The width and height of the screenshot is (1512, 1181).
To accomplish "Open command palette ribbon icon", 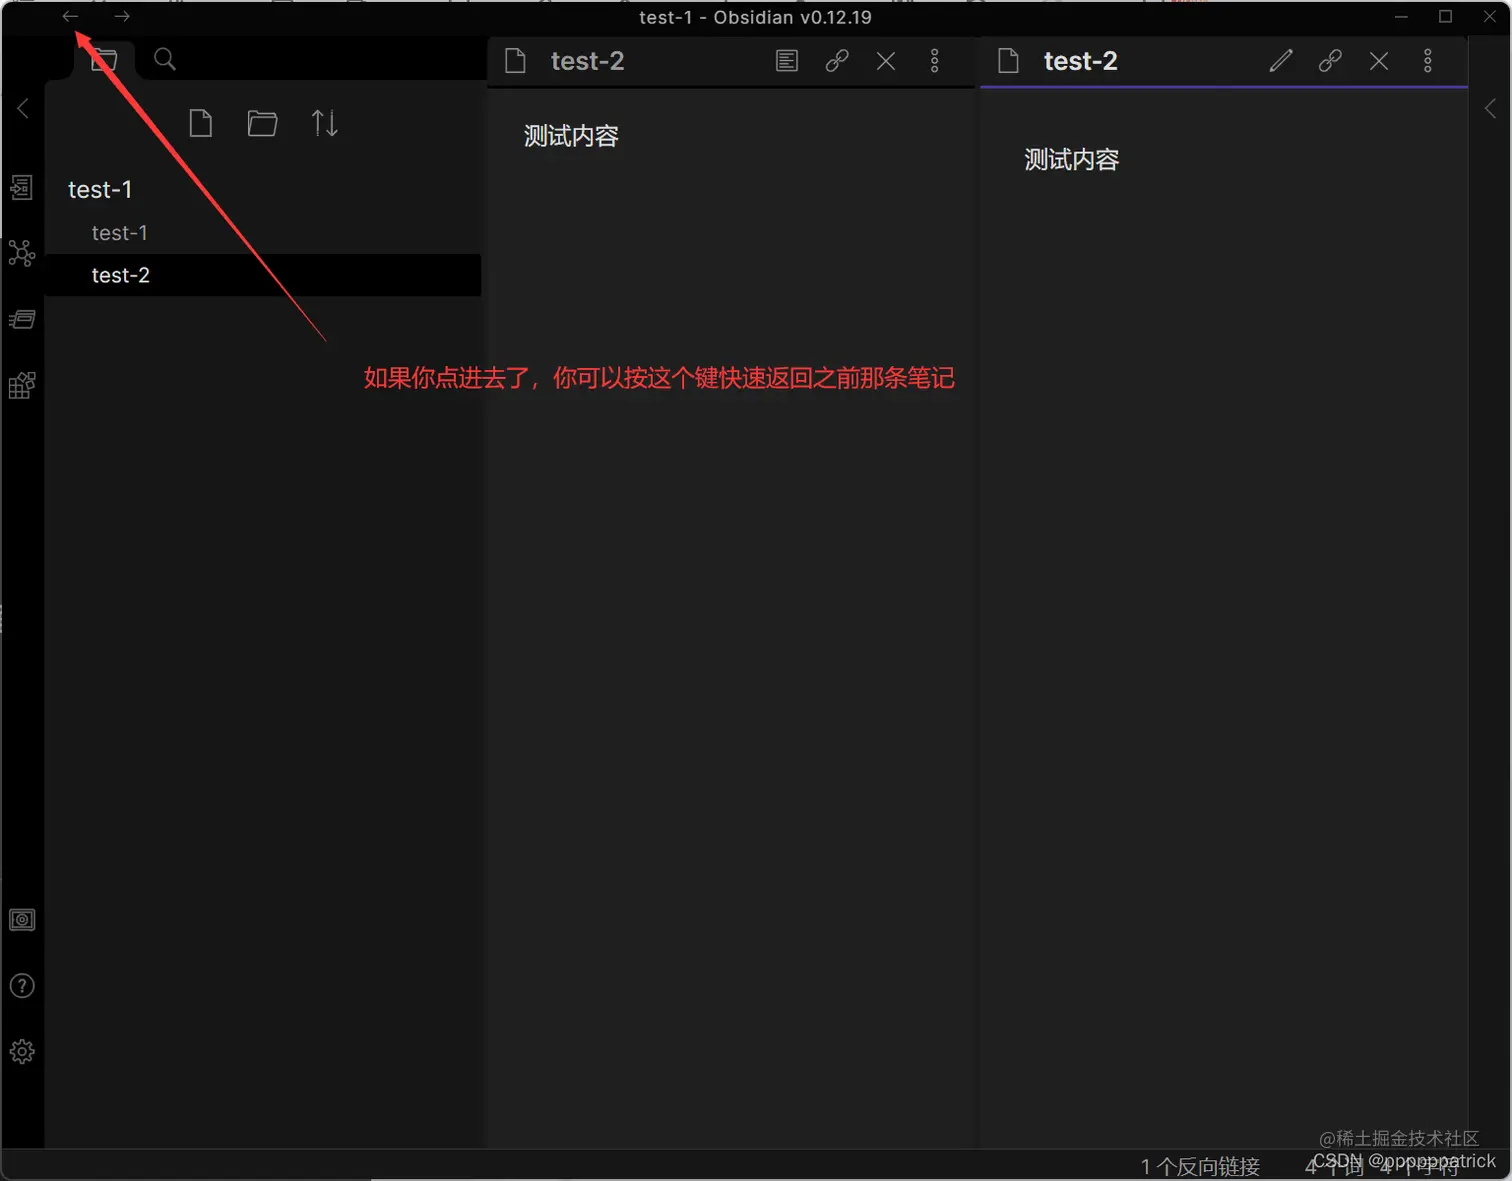I will coord(22,385).
